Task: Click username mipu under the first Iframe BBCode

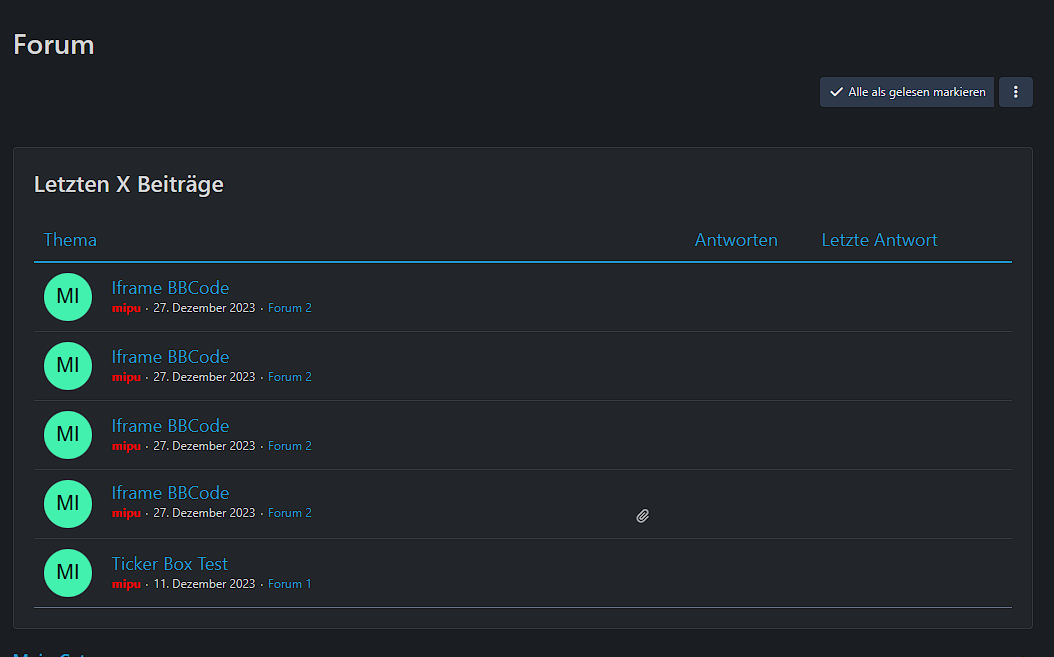Action: click(126, 308)
